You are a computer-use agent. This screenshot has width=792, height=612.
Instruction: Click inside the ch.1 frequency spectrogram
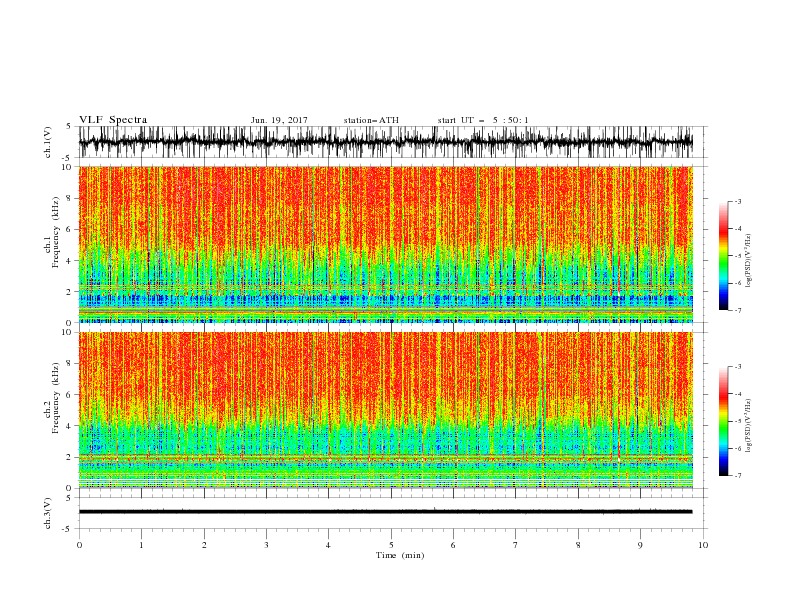[x=385, y=244]
